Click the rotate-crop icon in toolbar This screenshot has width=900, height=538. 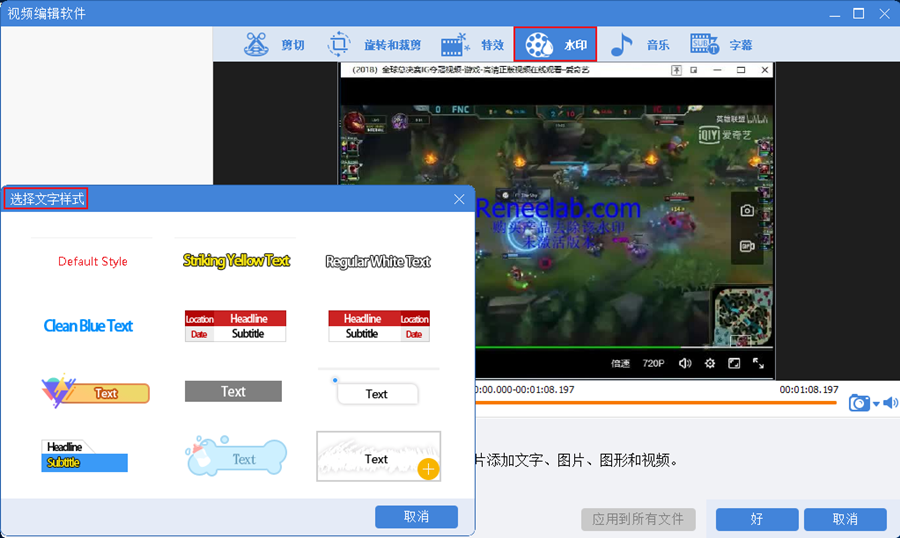click(339, 44)
